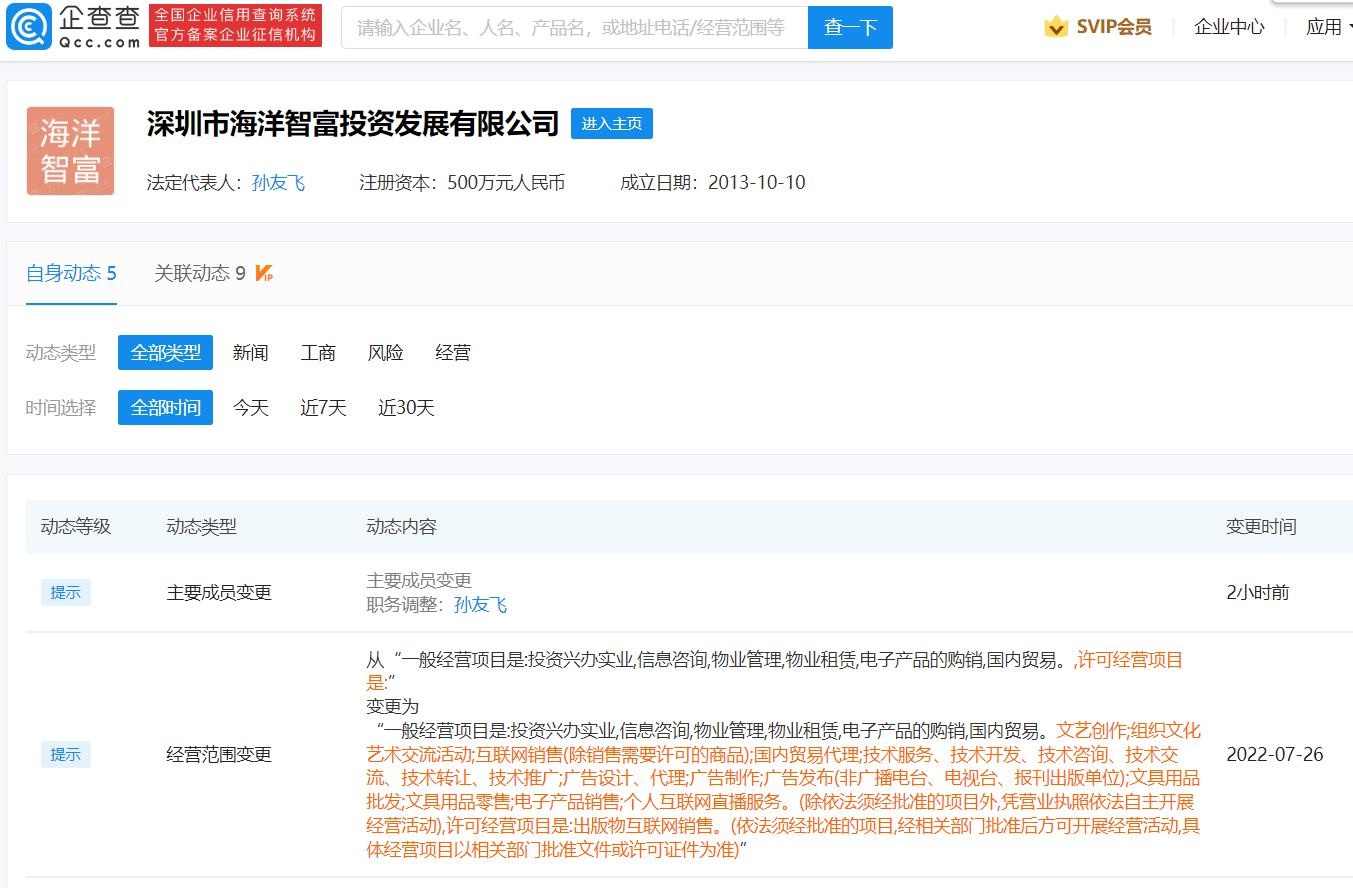Click the 提示 badge in 主要成员变更 row
This screenshot has height=888, width=1353.
pyautogui.click(x=65, y=592)
